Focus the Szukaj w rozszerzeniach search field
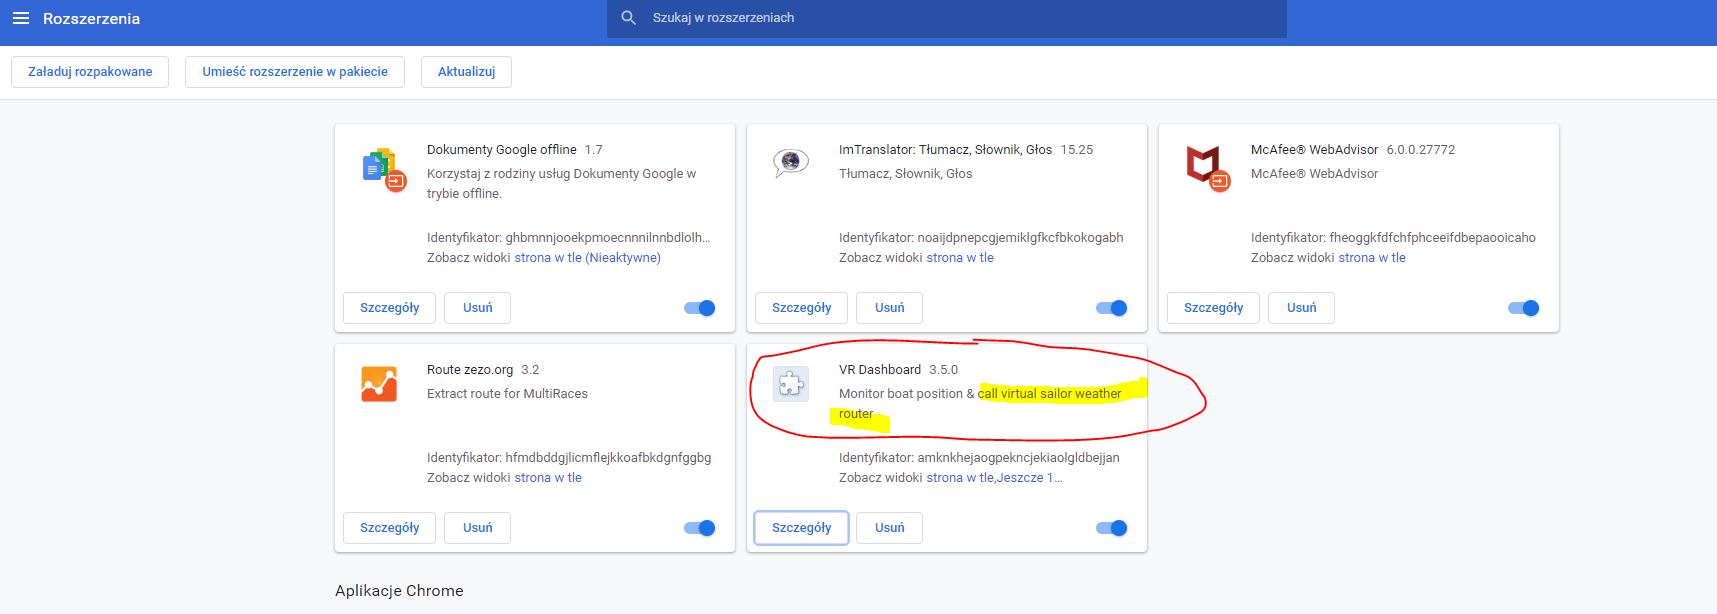The height and width of the screenshot is (614, 1717). (x=947, y=18)
